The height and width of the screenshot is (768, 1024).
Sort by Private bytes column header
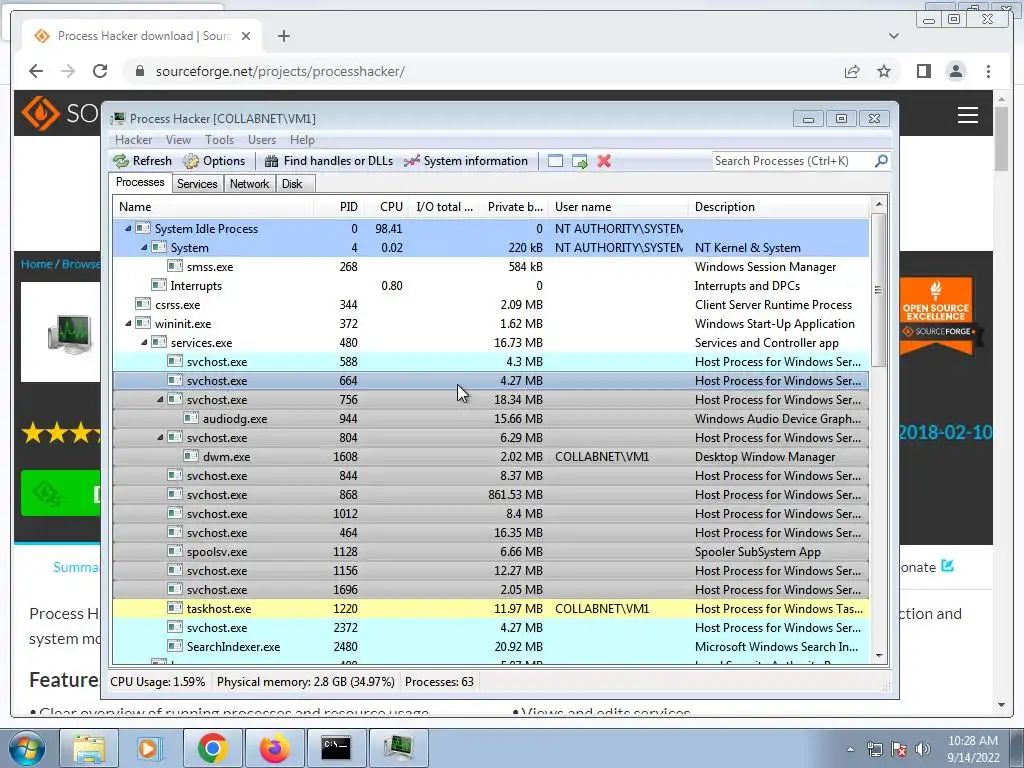point(514,207)
